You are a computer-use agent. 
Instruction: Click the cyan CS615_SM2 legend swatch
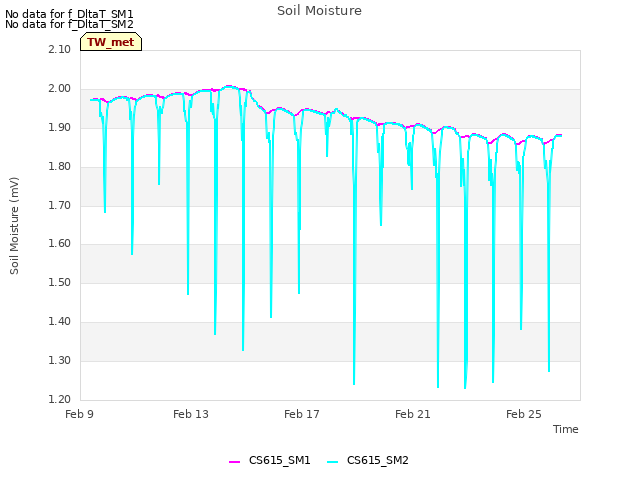(x=333, y=461)
